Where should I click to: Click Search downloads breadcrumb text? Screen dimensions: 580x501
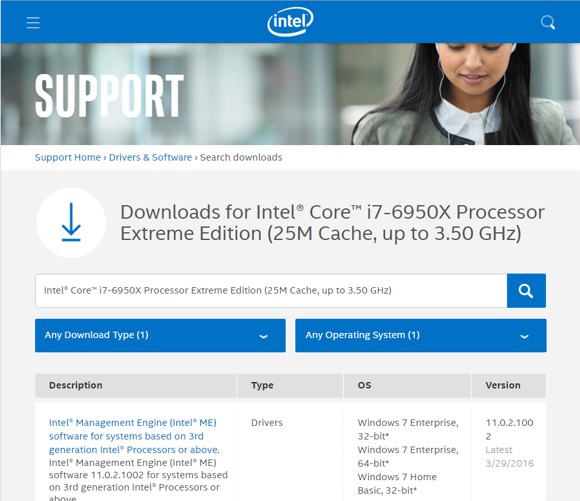coord(241,157)
